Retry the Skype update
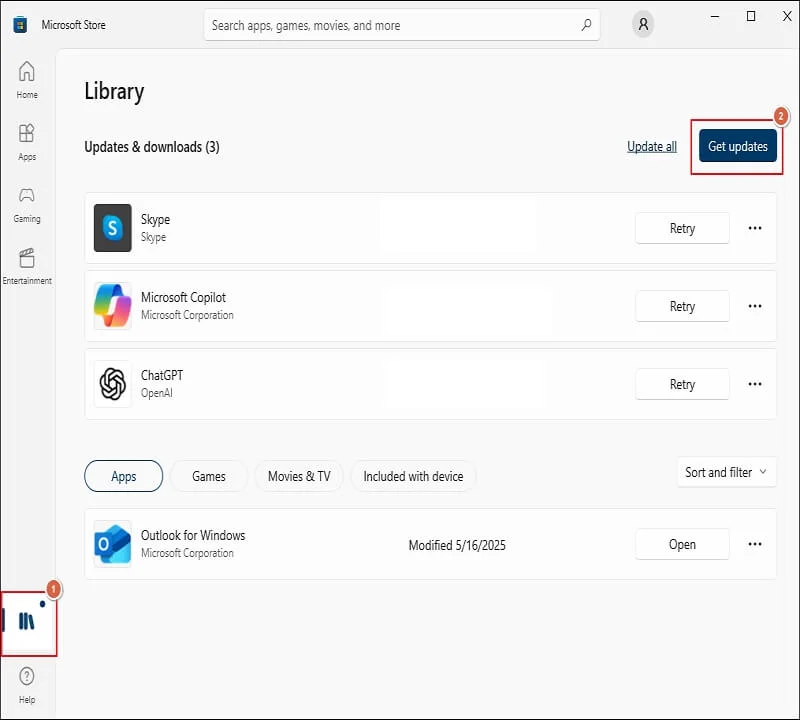The width and height of the screenshot is (800, 720). (682, 228)
